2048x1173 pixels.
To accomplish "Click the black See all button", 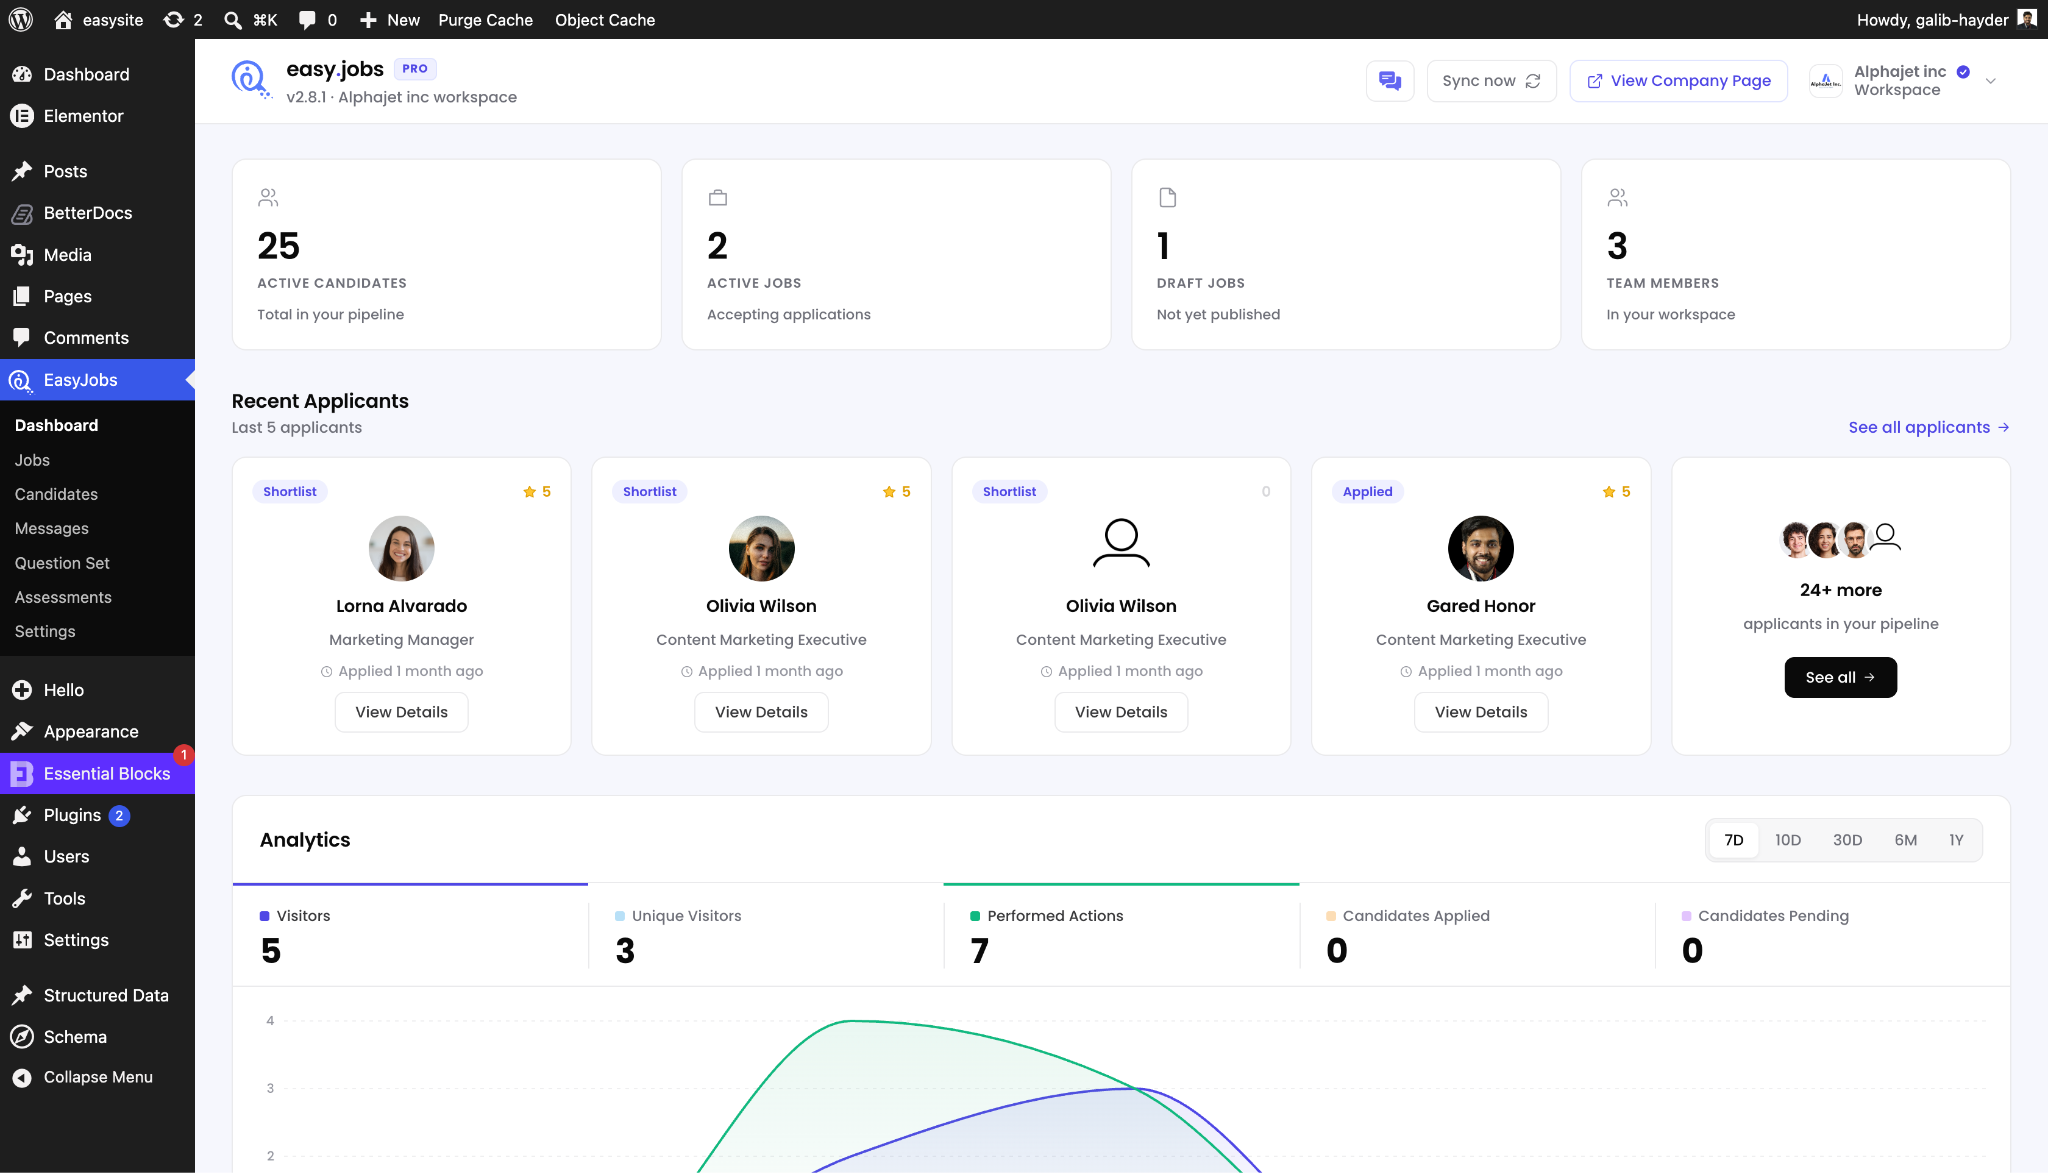I will 1840,677.
